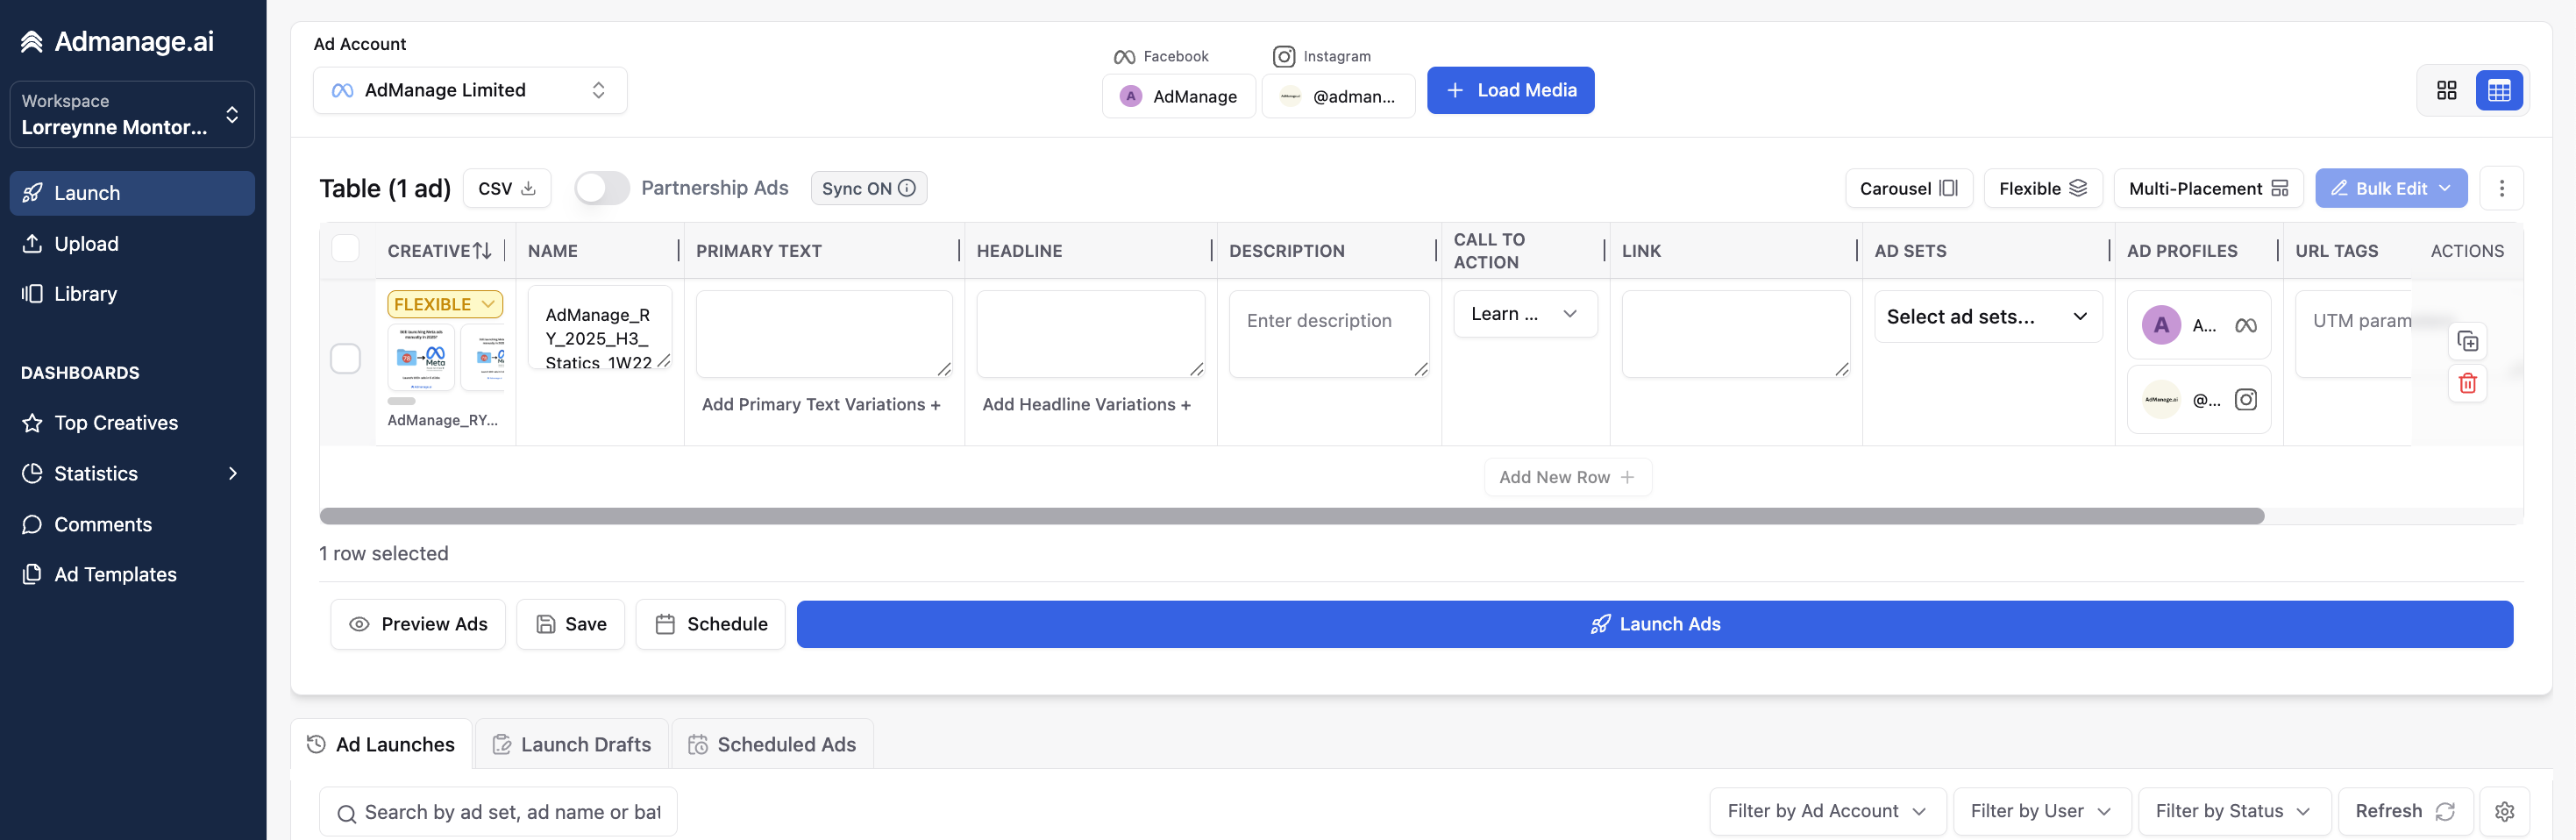Tick the first ad row checkbox
This screenshot has width=2576, height=840.
pyautogui.click(x=345, y=358)
